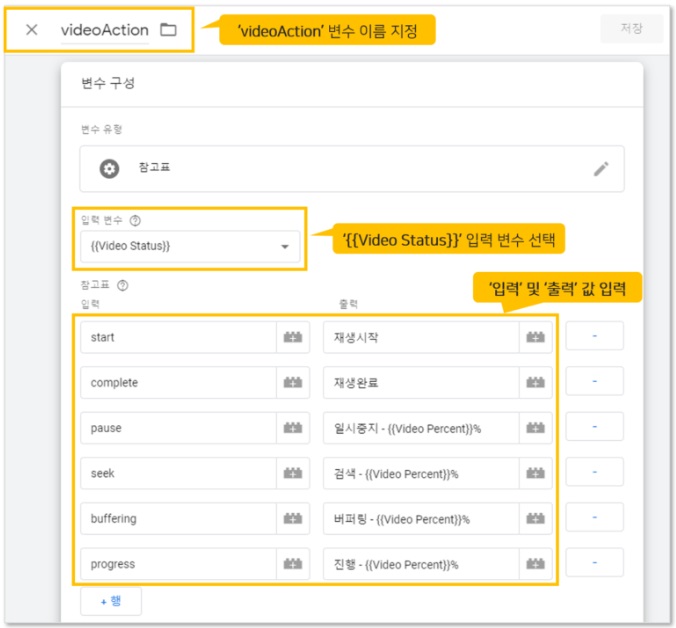This screenshot has width=676, height=628.
Task: Edit the 일시중지 output field
Action: [x=421, y=428]
